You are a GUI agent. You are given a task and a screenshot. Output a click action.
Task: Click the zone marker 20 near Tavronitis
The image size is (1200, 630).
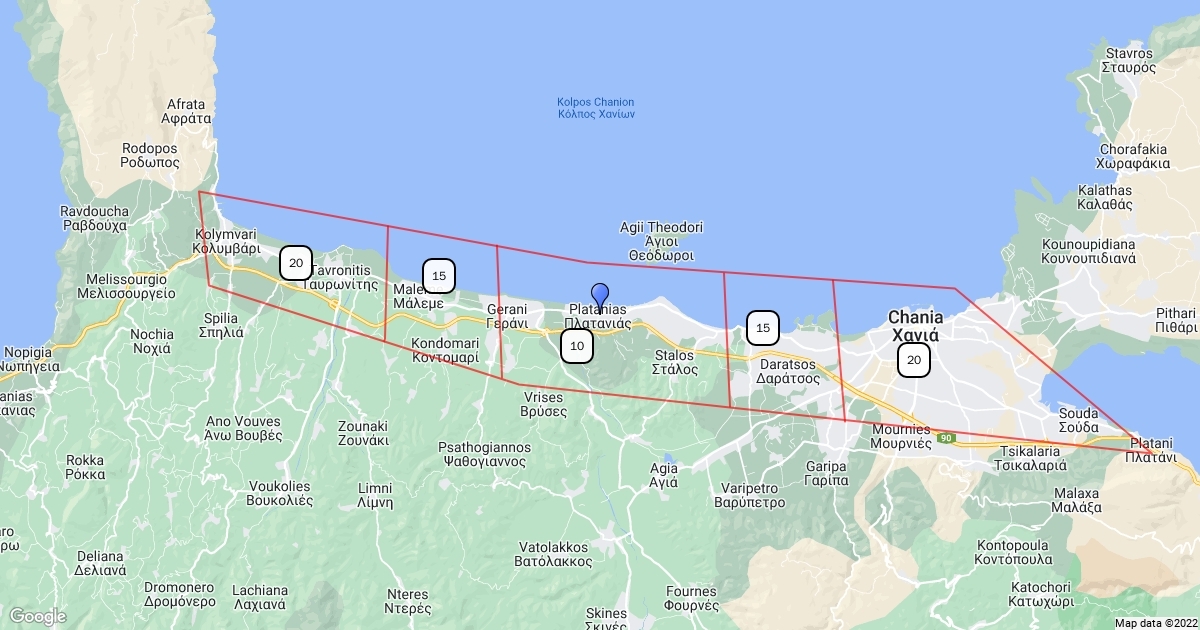(x=296, y=263)
